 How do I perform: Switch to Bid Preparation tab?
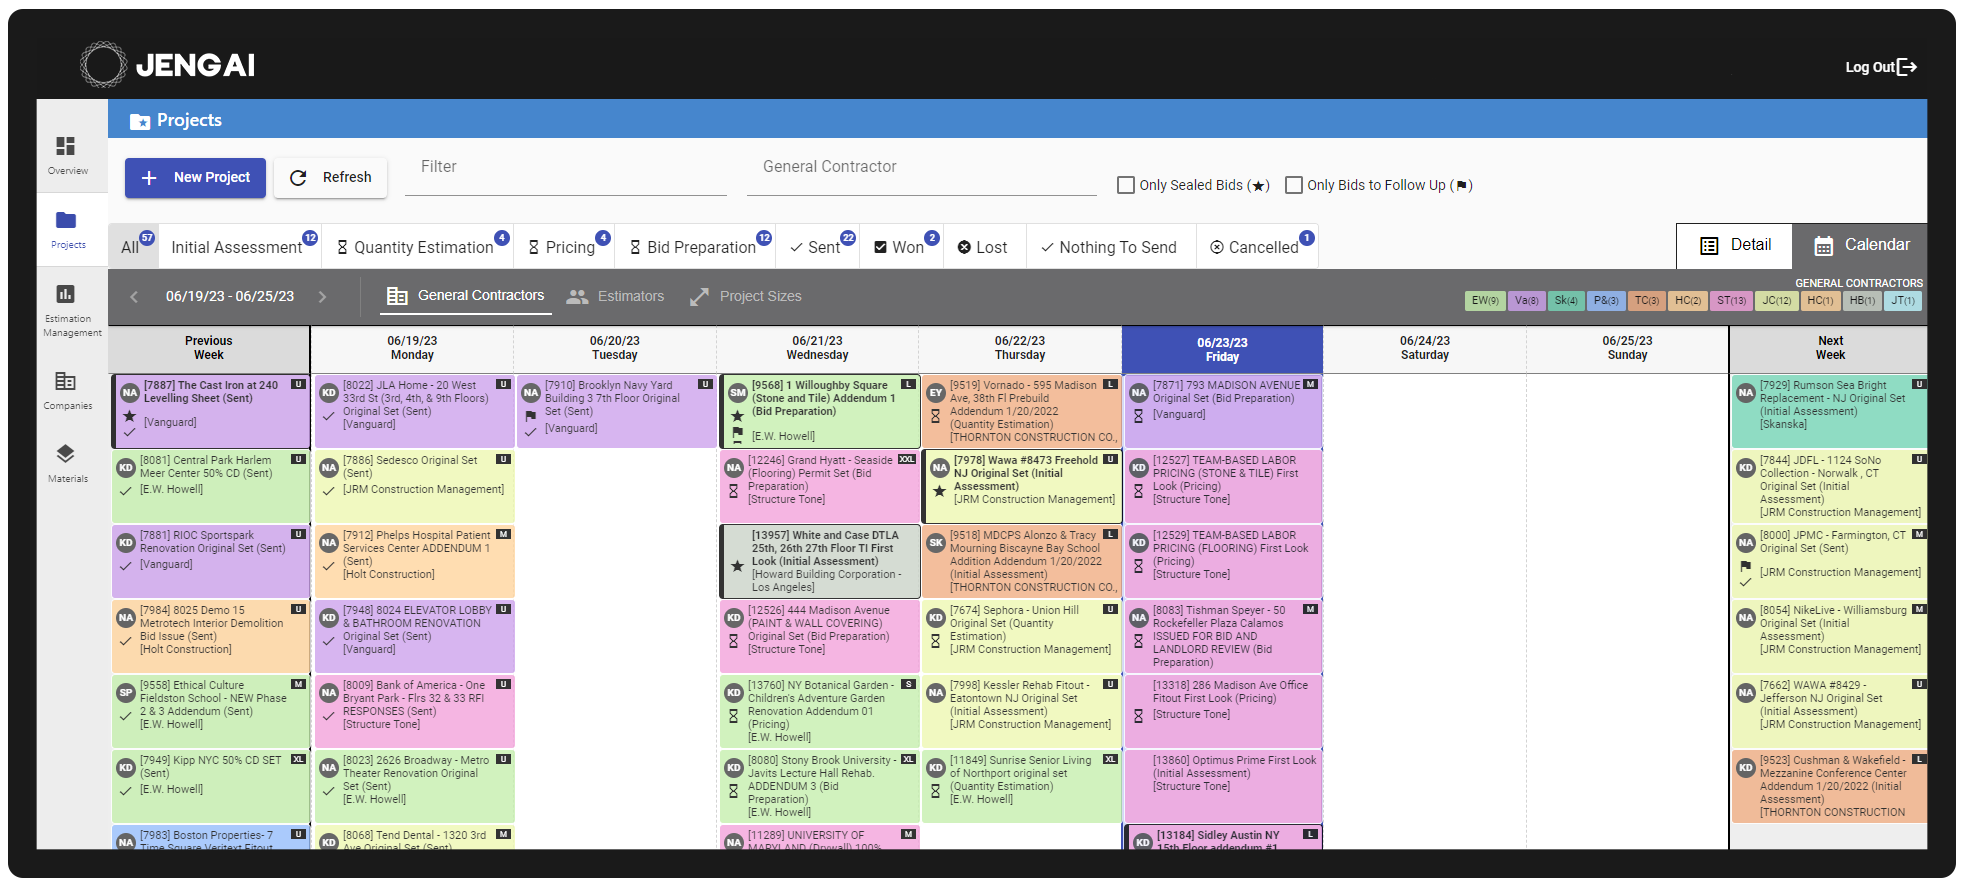[x=695, y=247]
